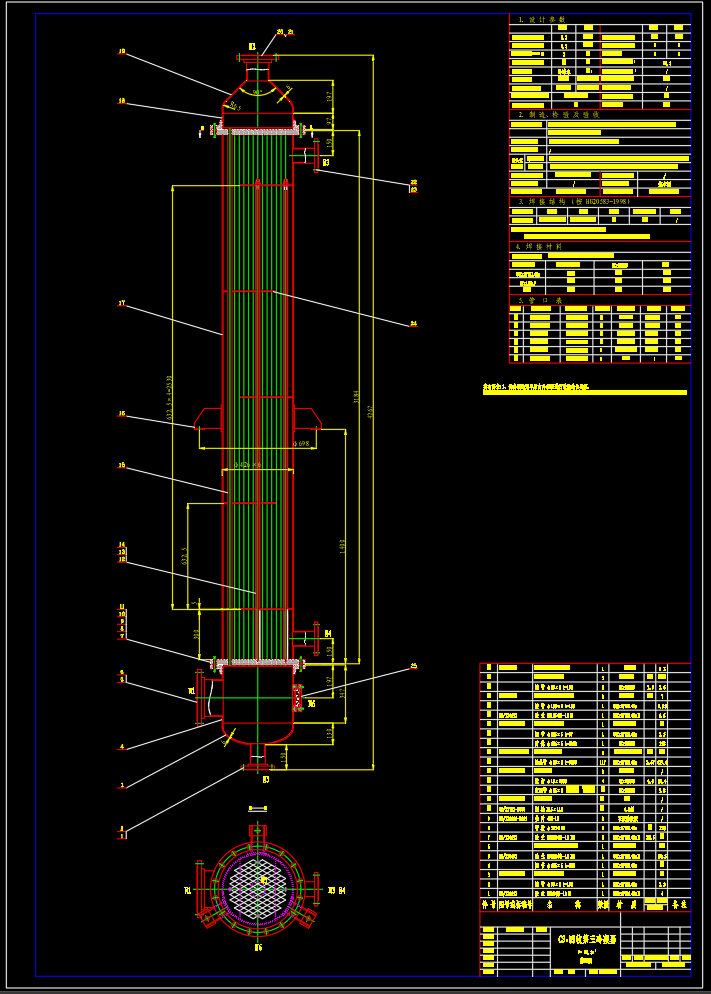The image size is (711, 994).
Task: Click the 90° angle dimension in the top cone
Action: coord(257,92)
